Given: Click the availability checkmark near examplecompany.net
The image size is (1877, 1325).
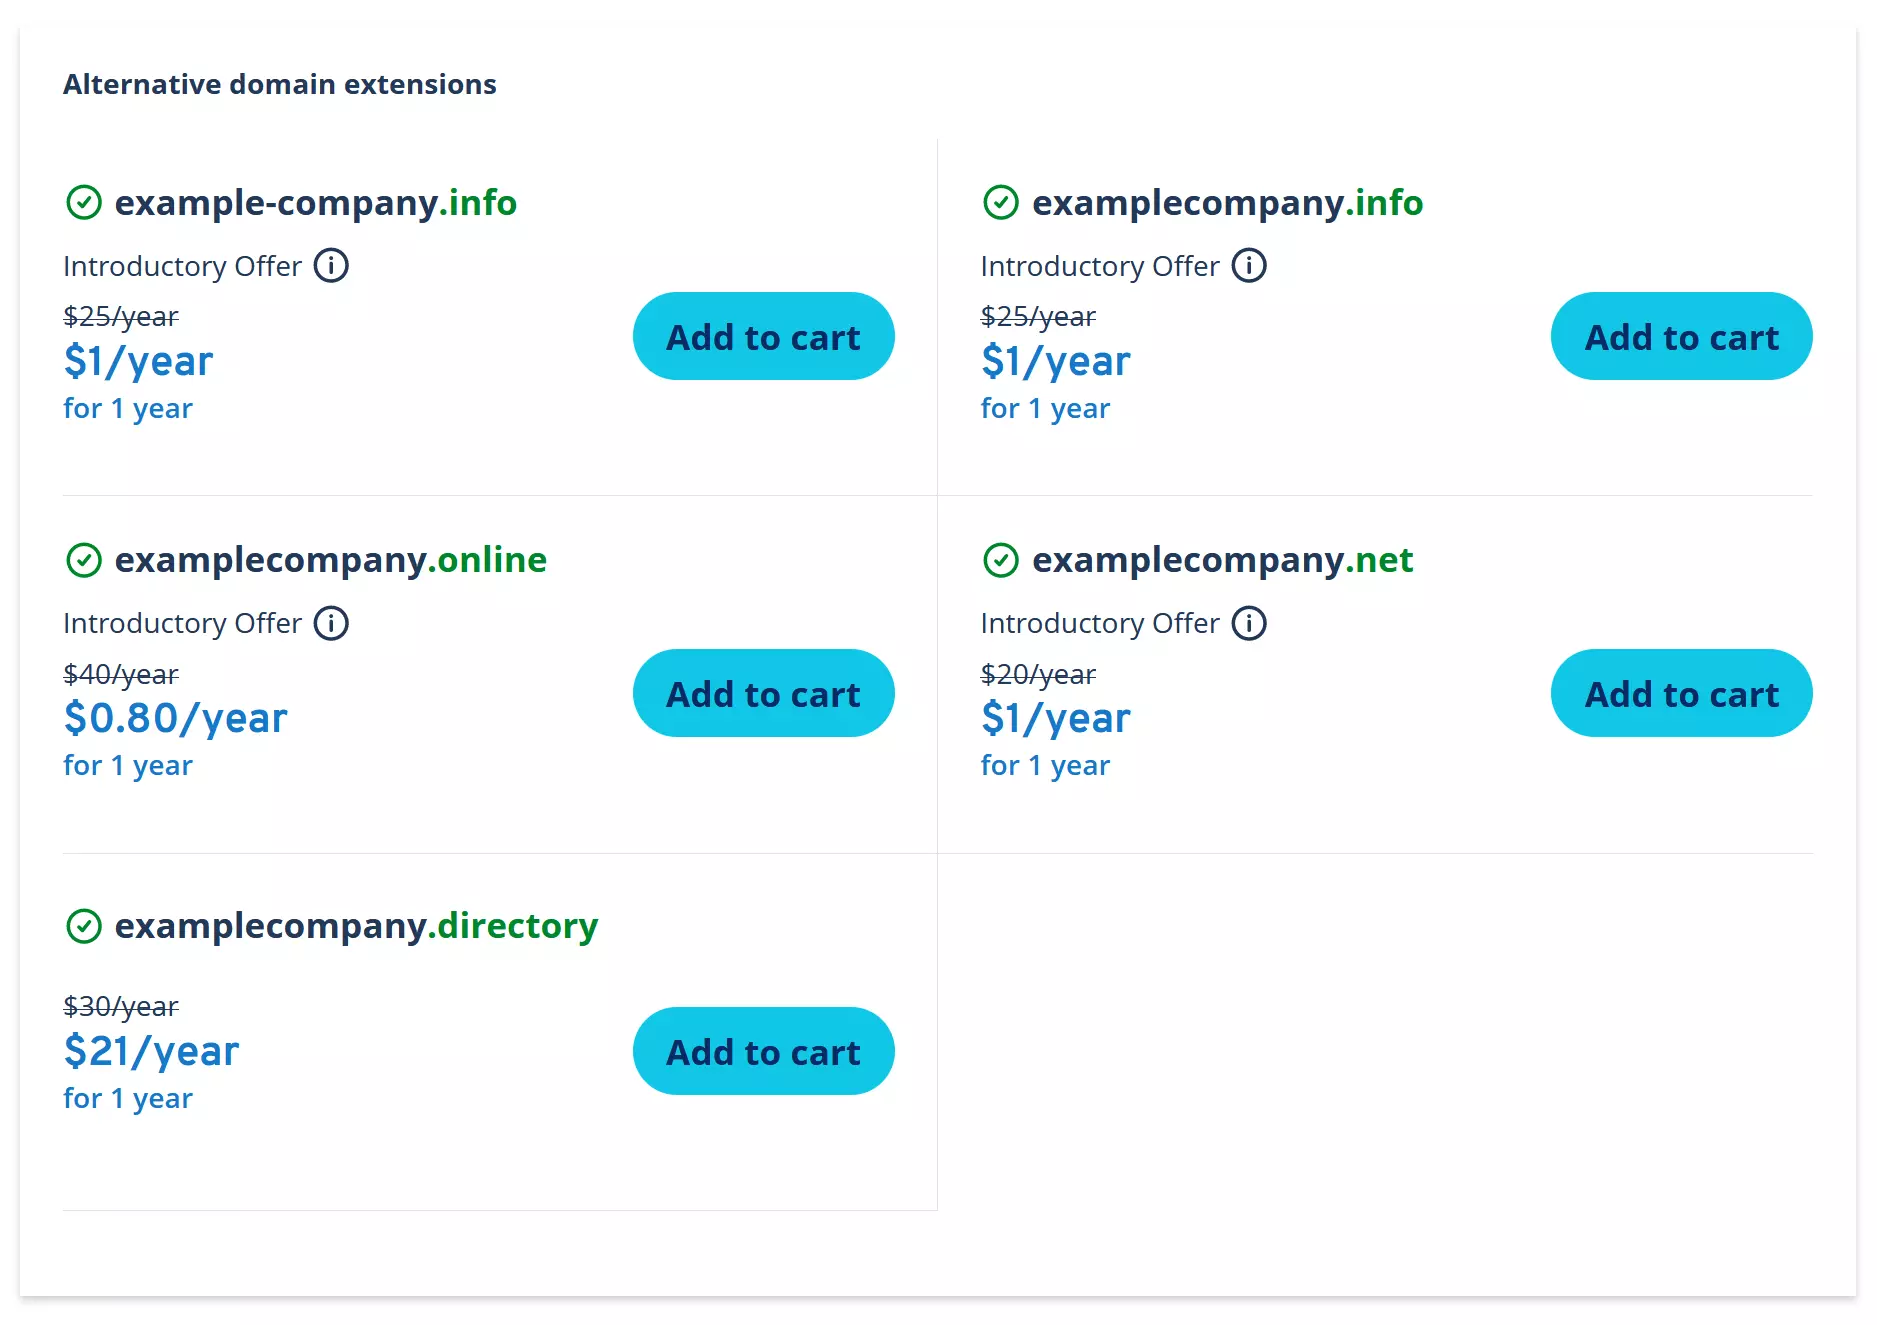Looking at the screenshot, I should [x=1003, y=560].
